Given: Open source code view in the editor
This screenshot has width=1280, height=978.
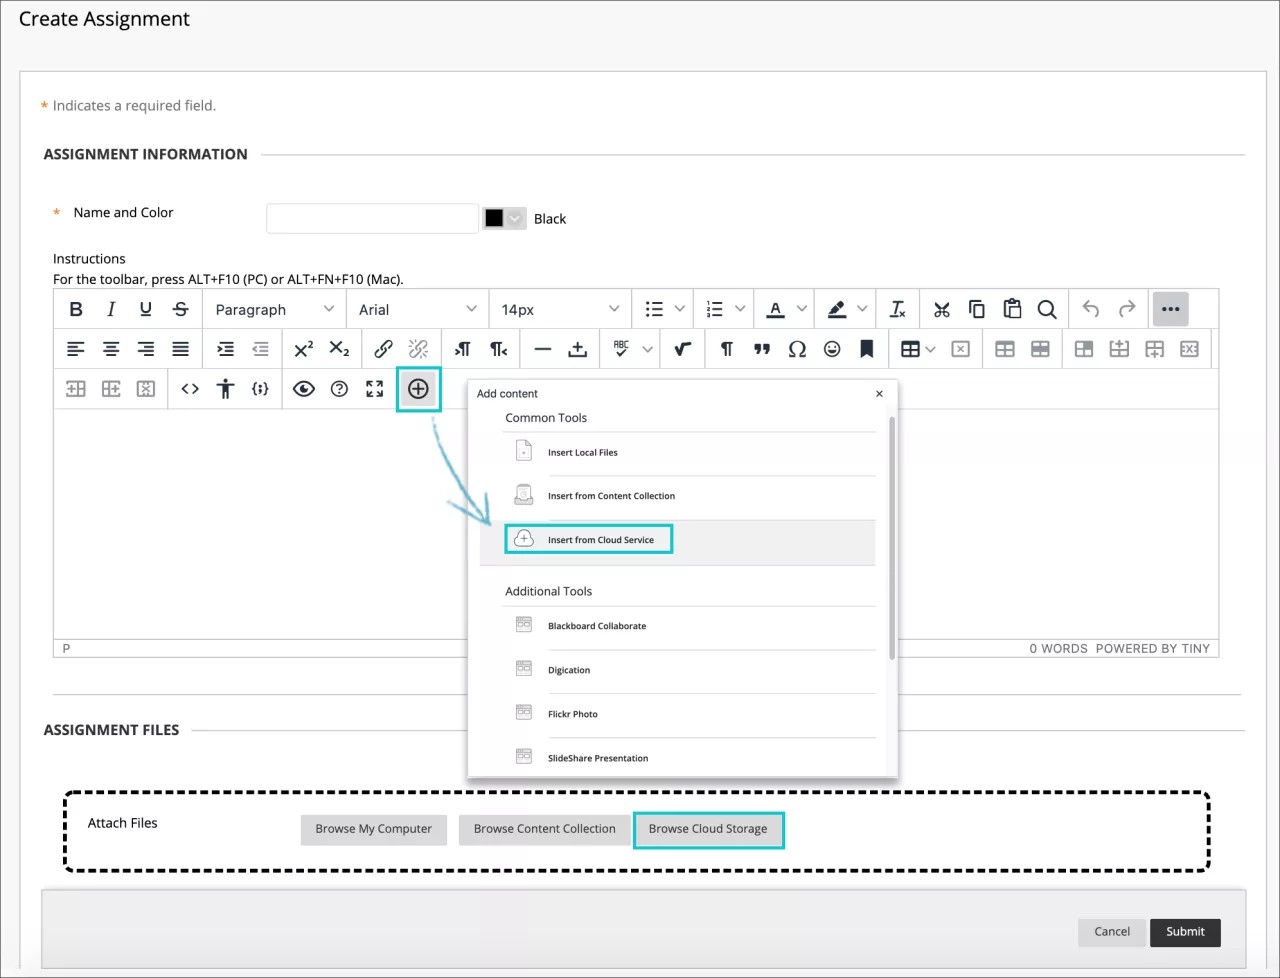Looking at the screenshot, I should click(x=190, y=389).
